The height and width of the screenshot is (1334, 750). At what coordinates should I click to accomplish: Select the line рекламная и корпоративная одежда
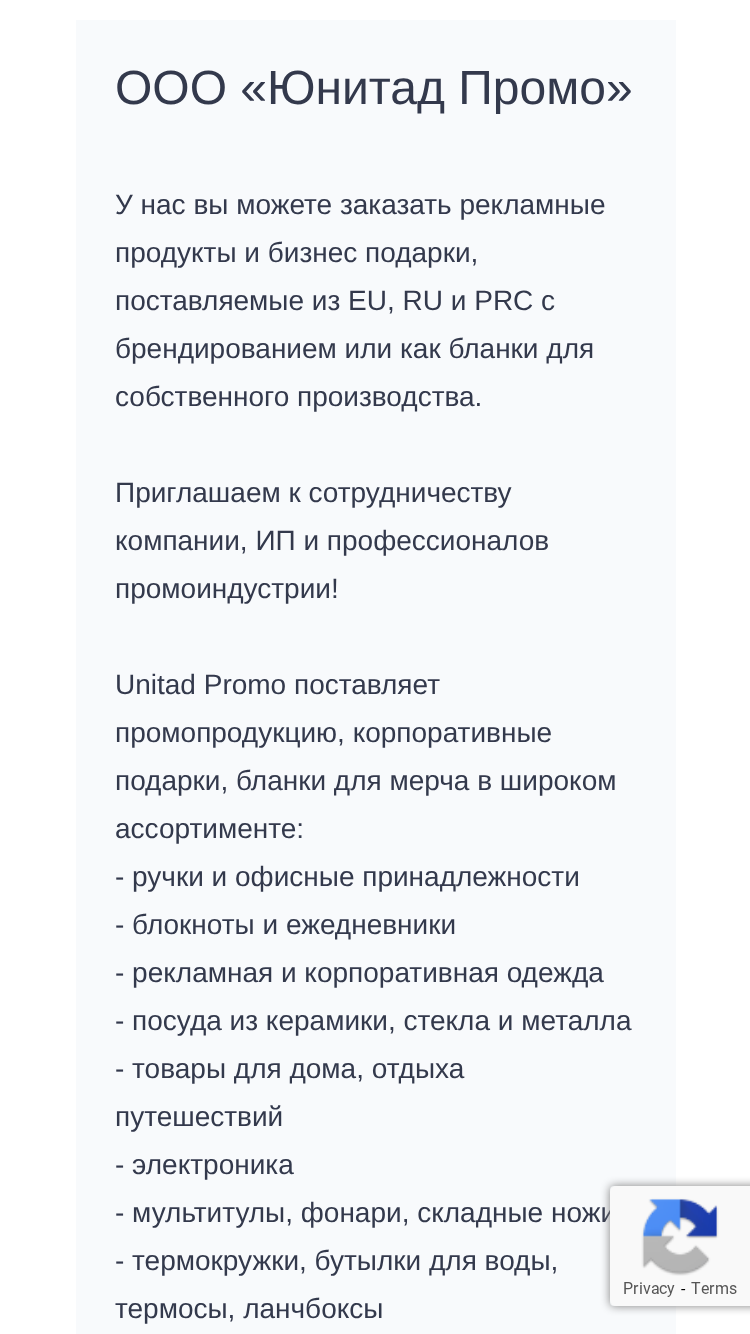(359, 973)
